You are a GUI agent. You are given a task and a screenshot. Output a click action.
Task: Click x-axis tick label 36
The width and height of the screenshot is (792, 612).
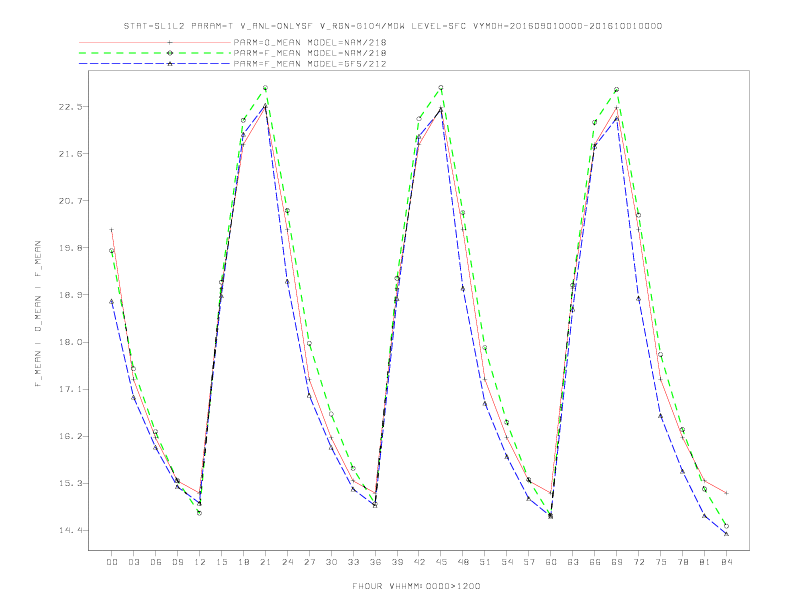[375, 562]
